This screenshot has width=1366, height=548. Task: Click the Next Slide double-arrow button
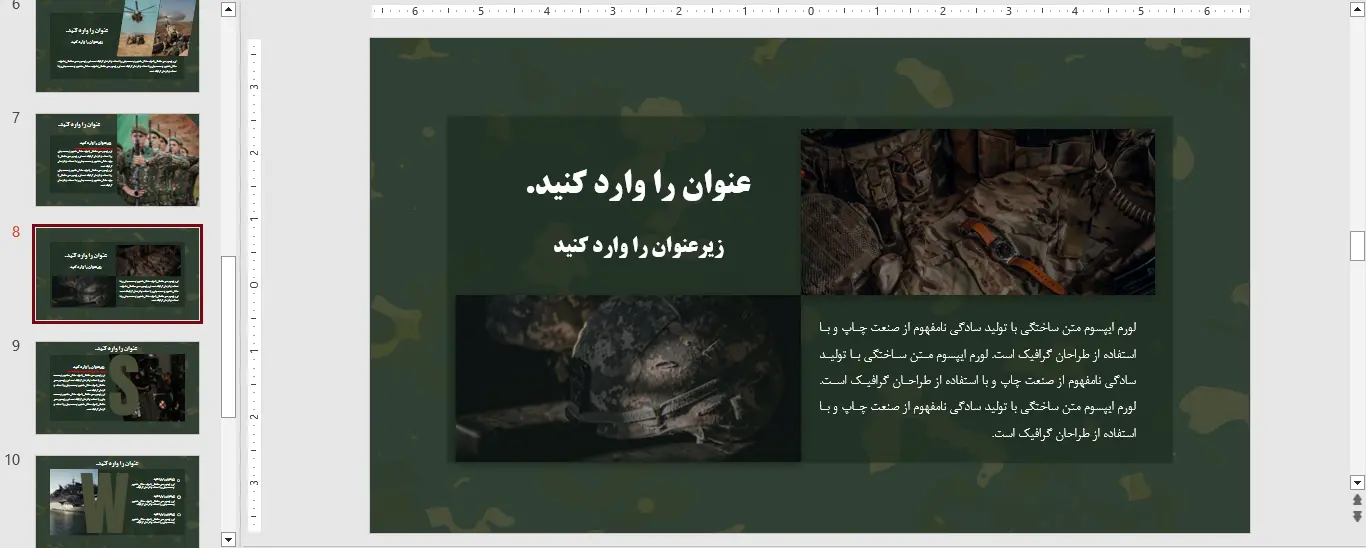point(1357,516)
